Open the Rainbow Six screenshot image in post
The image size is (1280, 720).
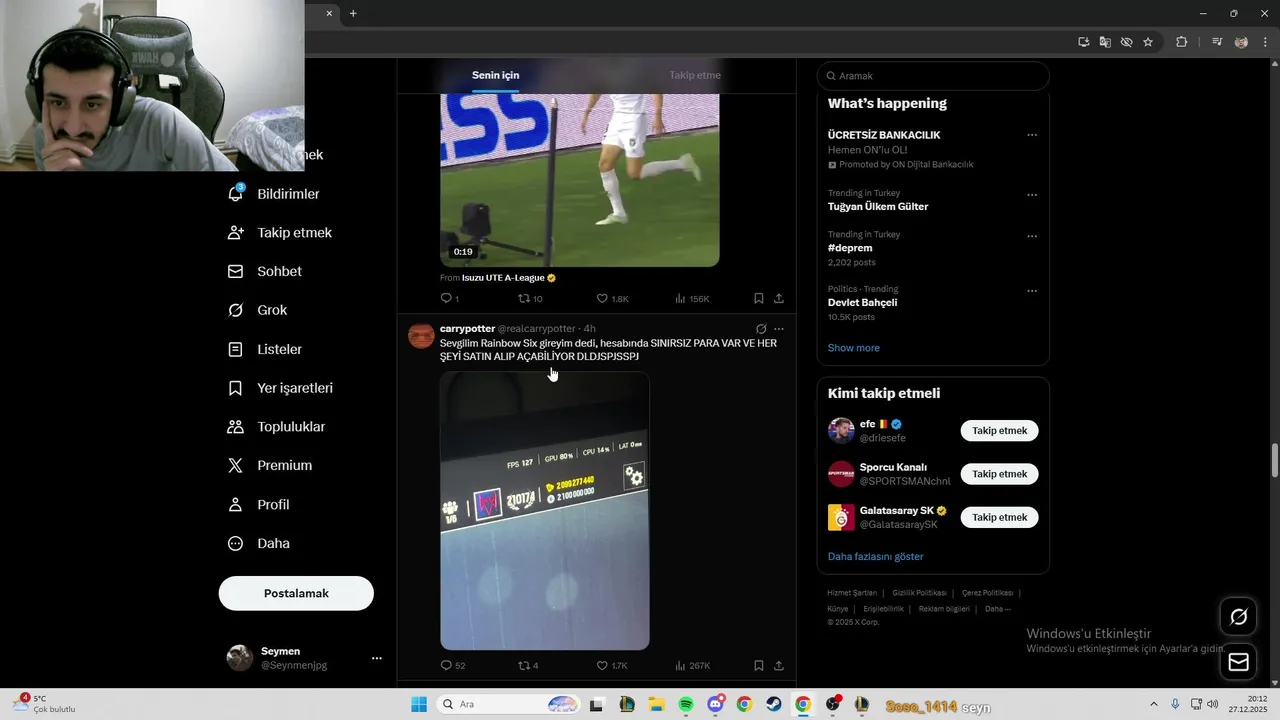tap(545, 511)
